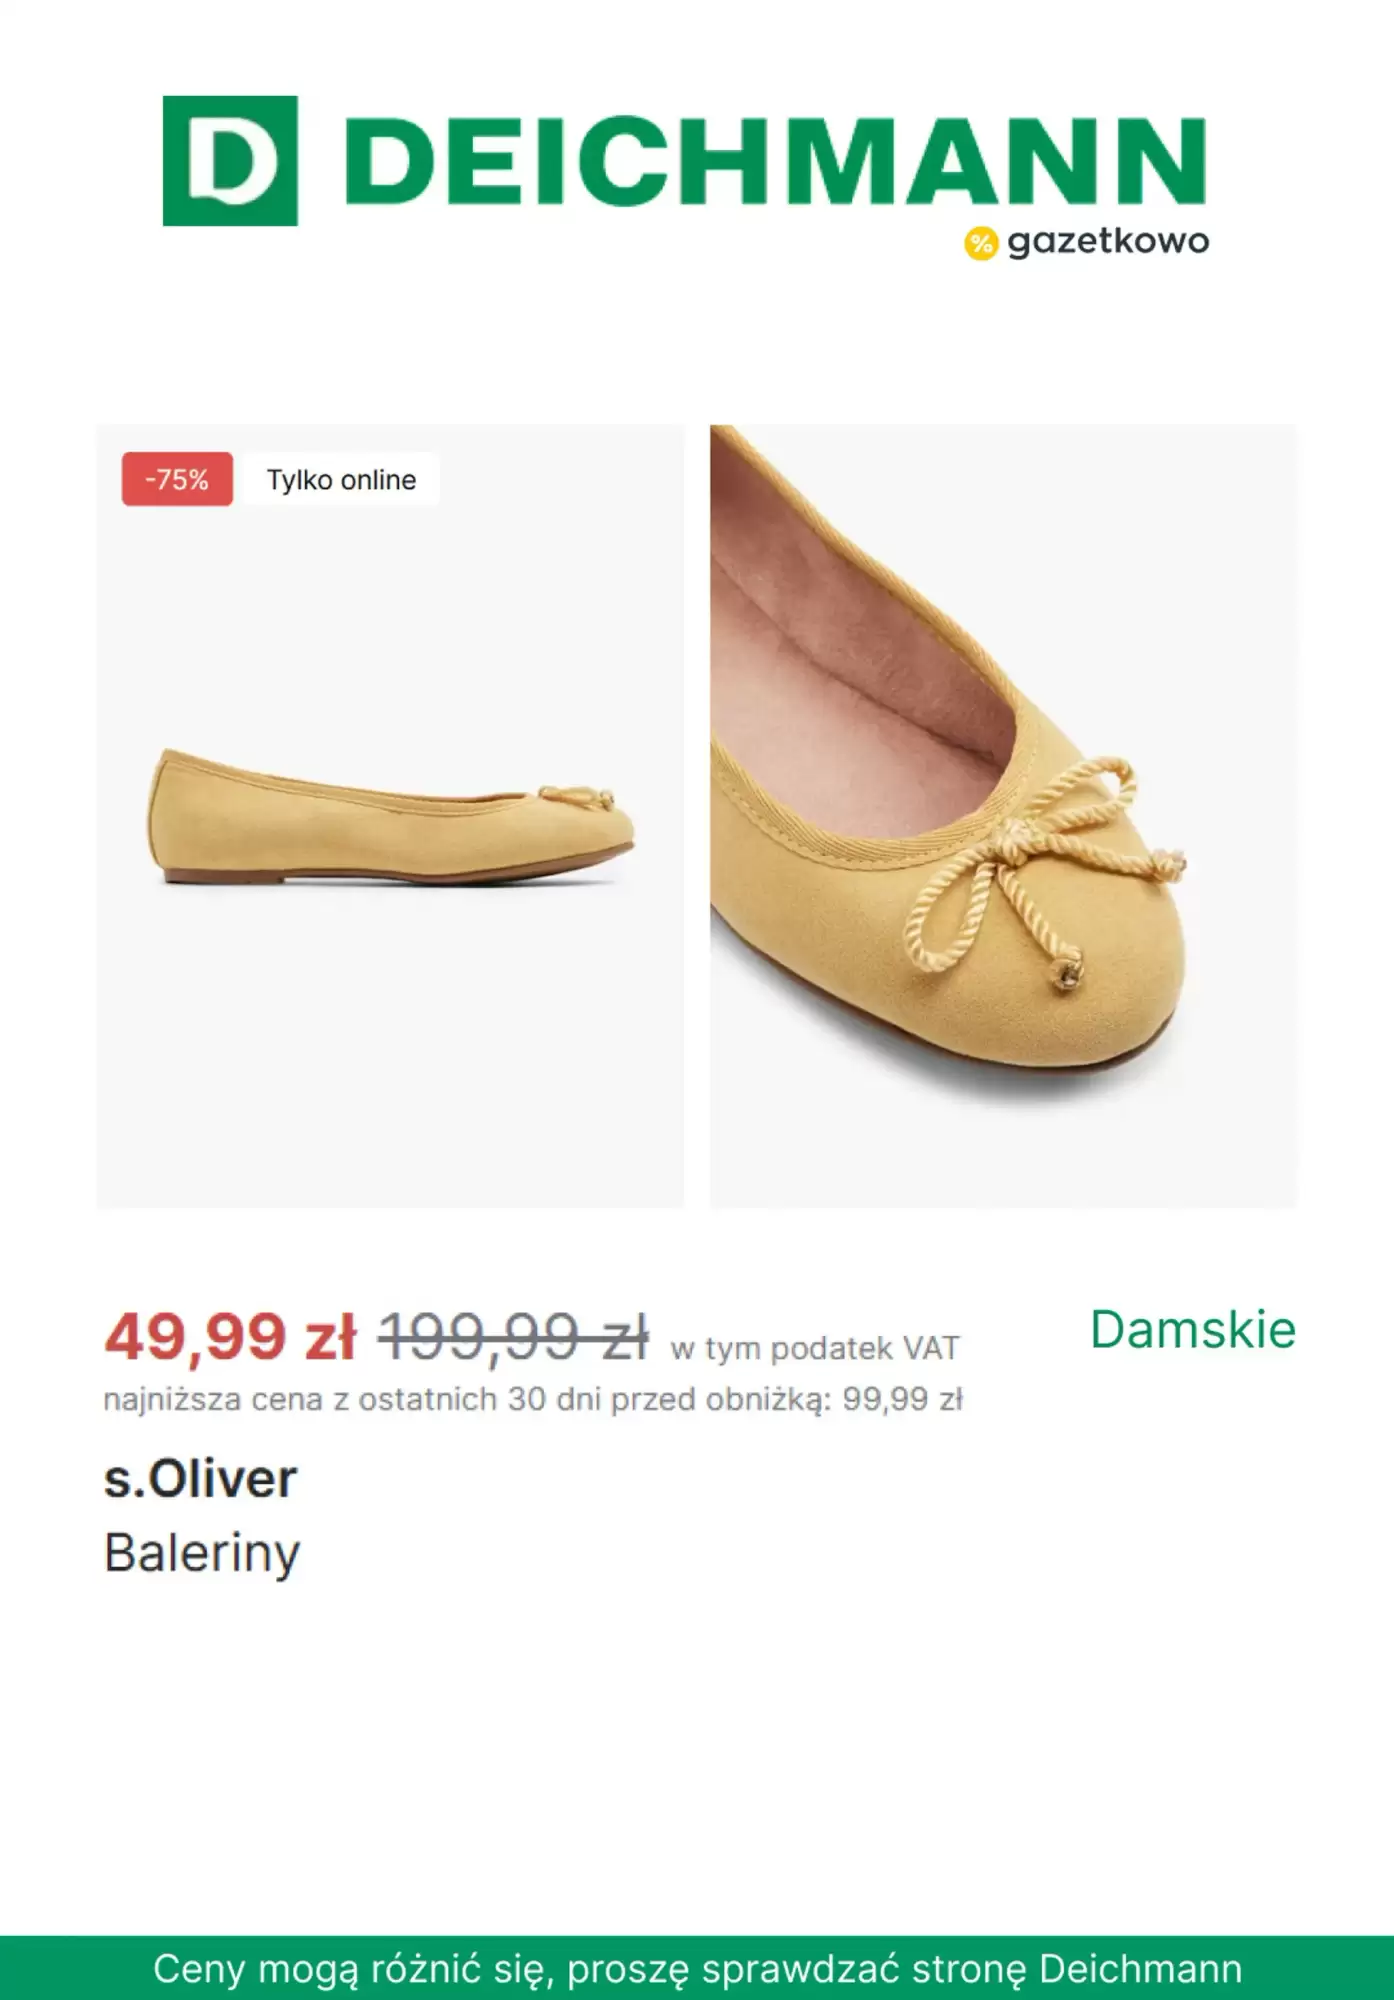Open the s.Oliver brand name
The width and height of the screenshot is (1394, 2000).
pyautogui.click(x=201, y=1479)
